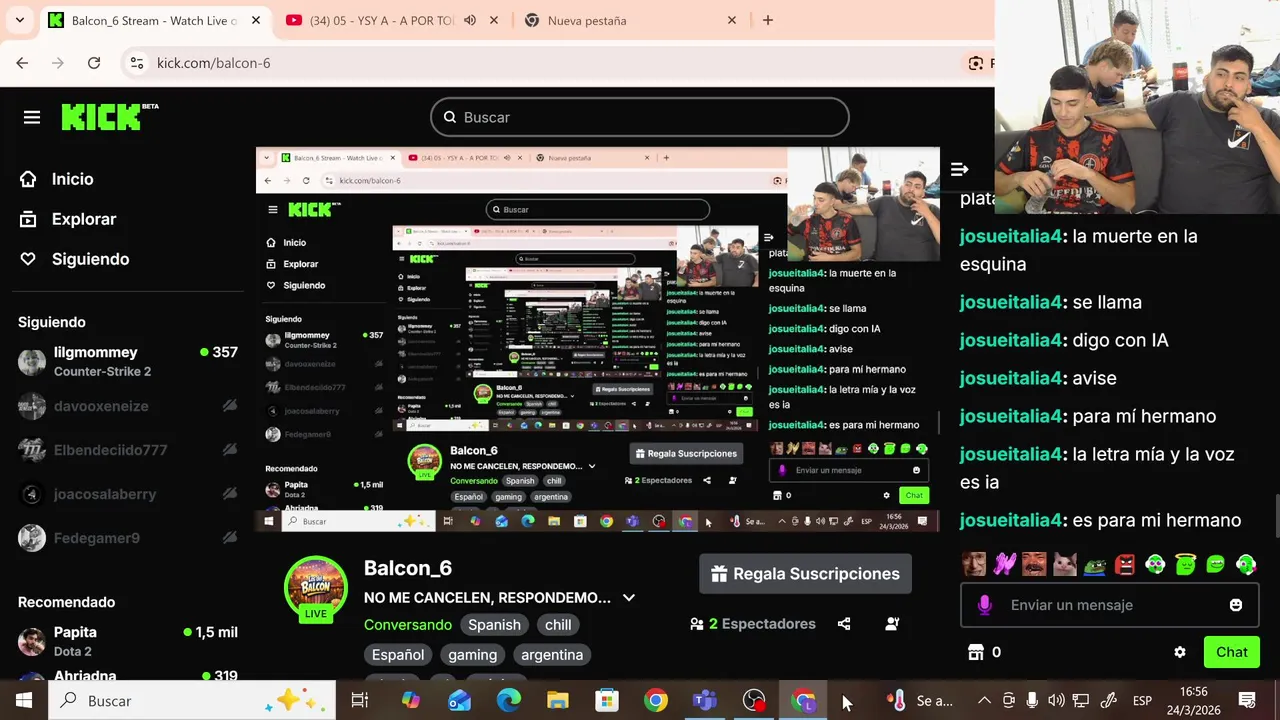Insert green headphones kiss emote

tap(1245, 564)
